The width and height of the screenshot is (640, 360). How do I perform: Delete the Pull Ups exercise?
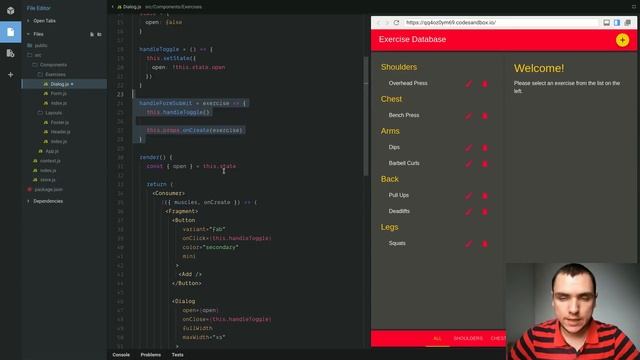coord(484,196)
